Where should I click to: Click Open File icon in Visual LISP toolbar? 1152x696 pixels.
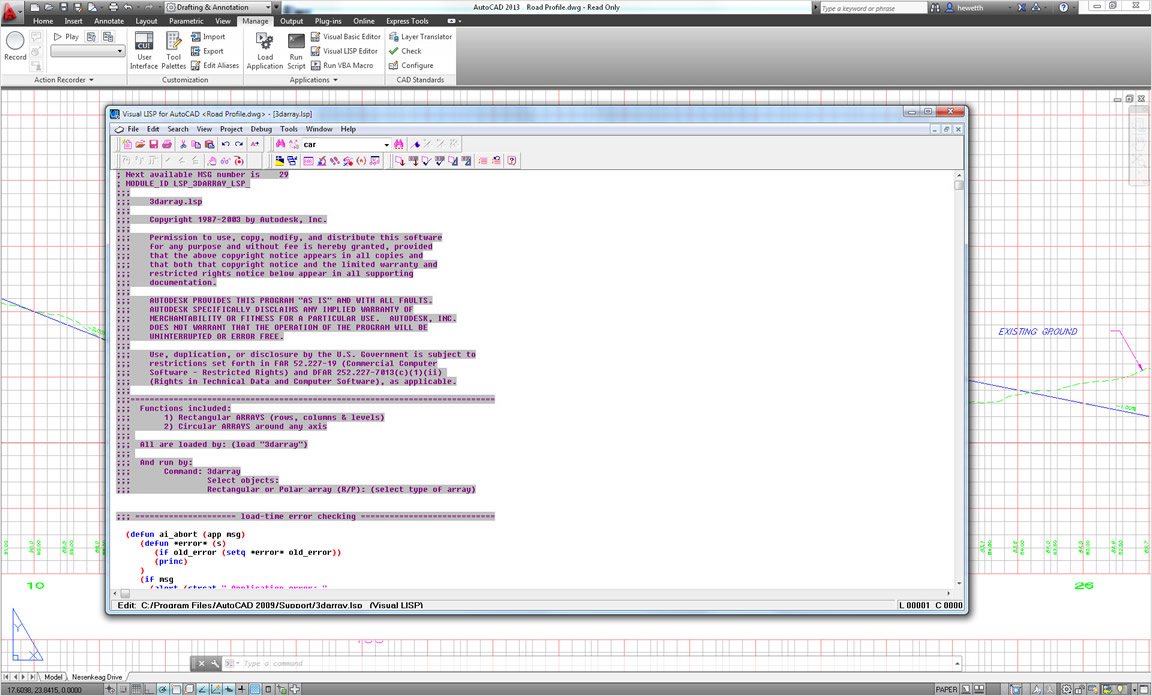pos(140,144)
